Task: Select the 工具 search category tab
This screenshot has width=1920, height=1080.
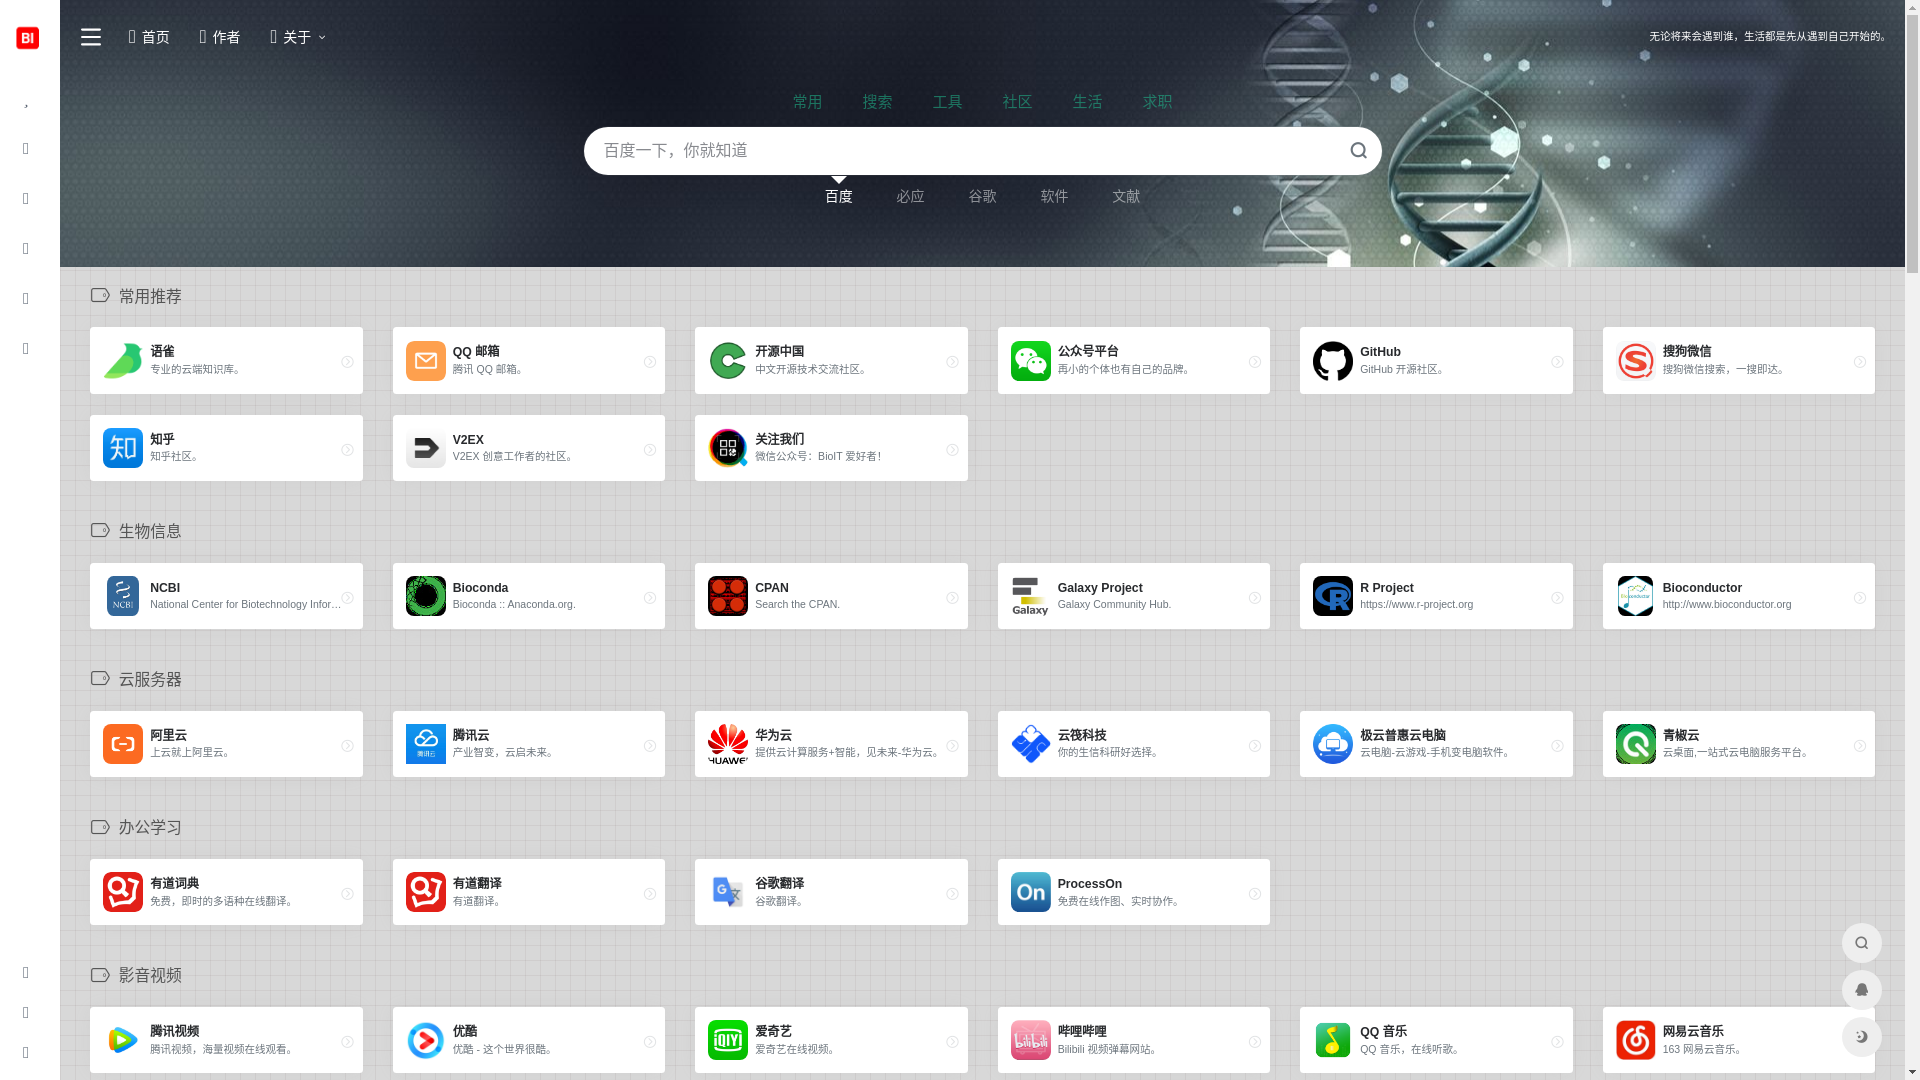Action: (x=948, y=102)
